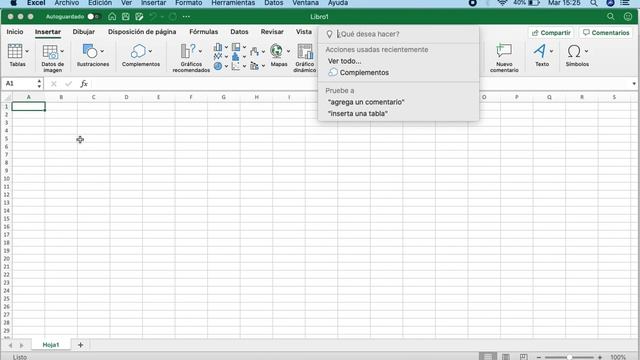This screenshot has width=640, height=360.
Task: Click the Gráfico dinámico icon
Action: (x=305, y=52)
